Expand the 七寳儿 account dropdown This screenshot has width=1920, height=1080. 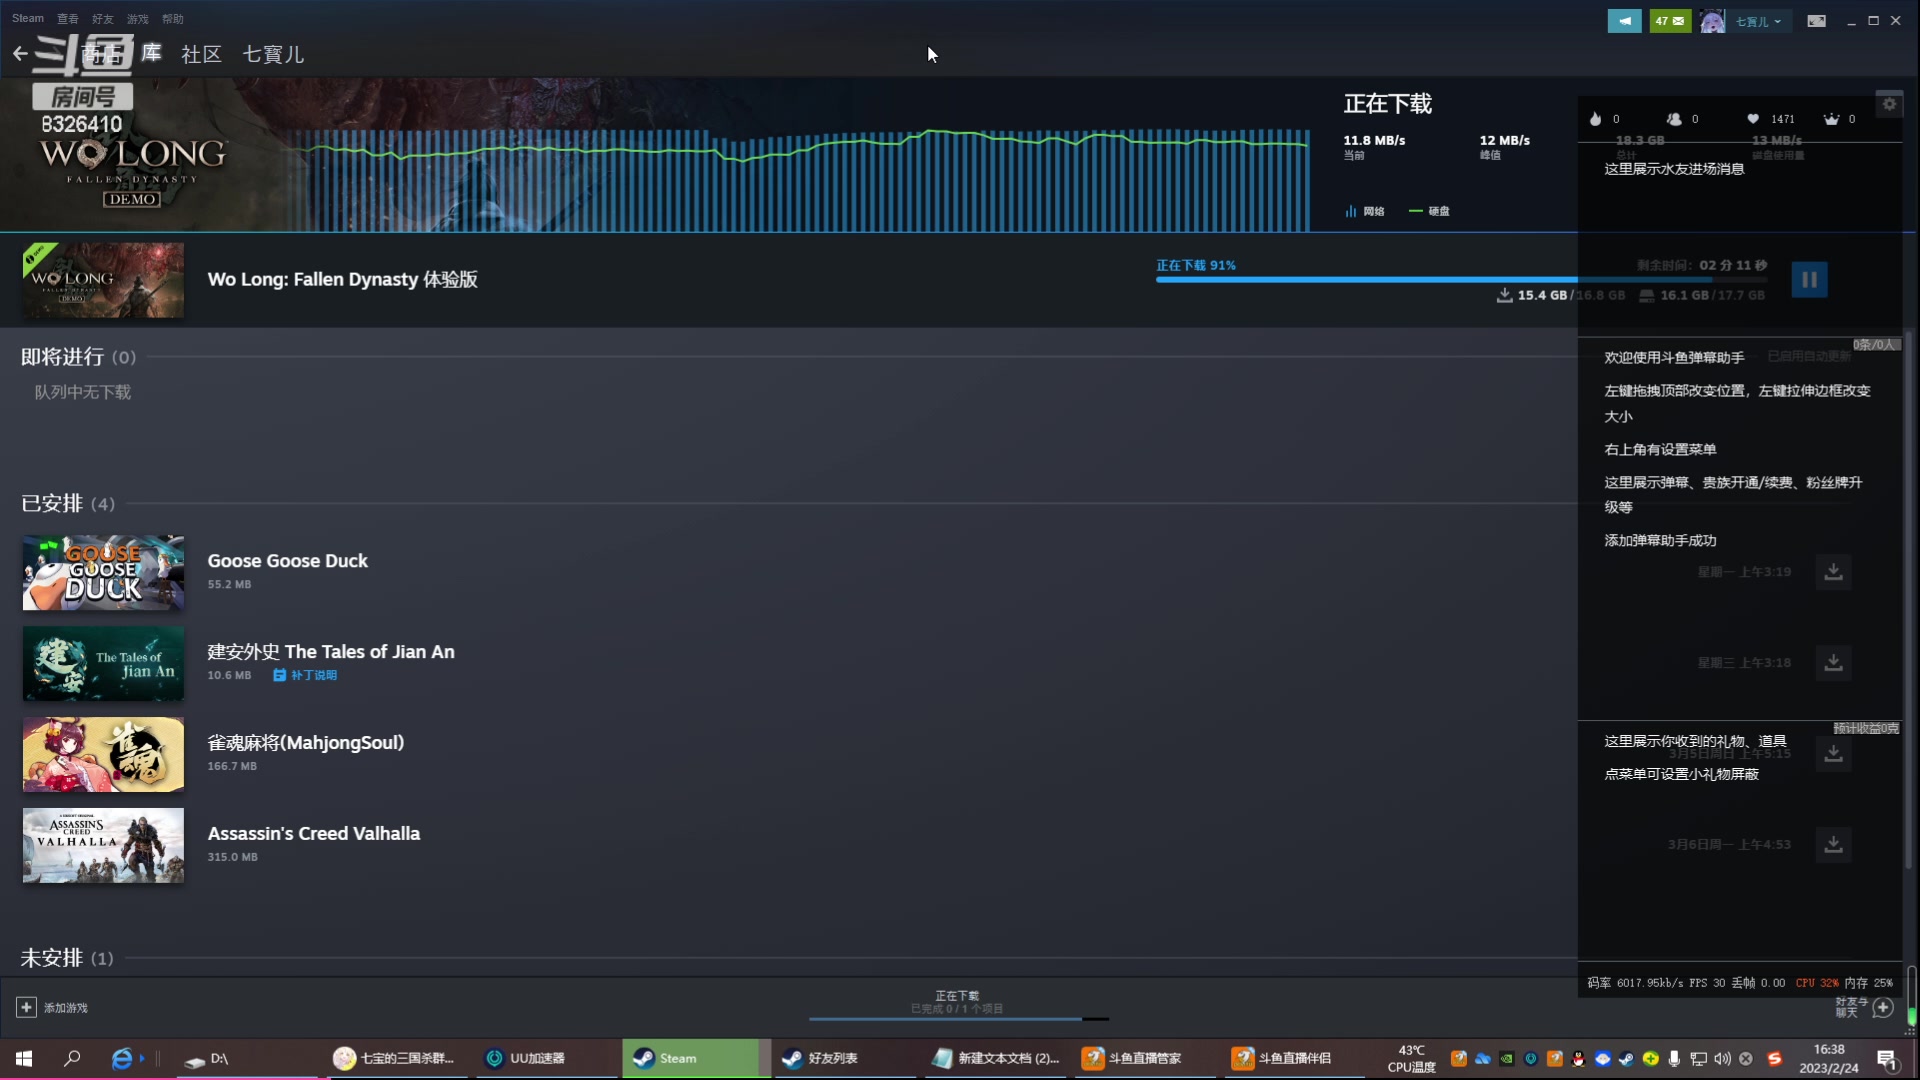1758,21
